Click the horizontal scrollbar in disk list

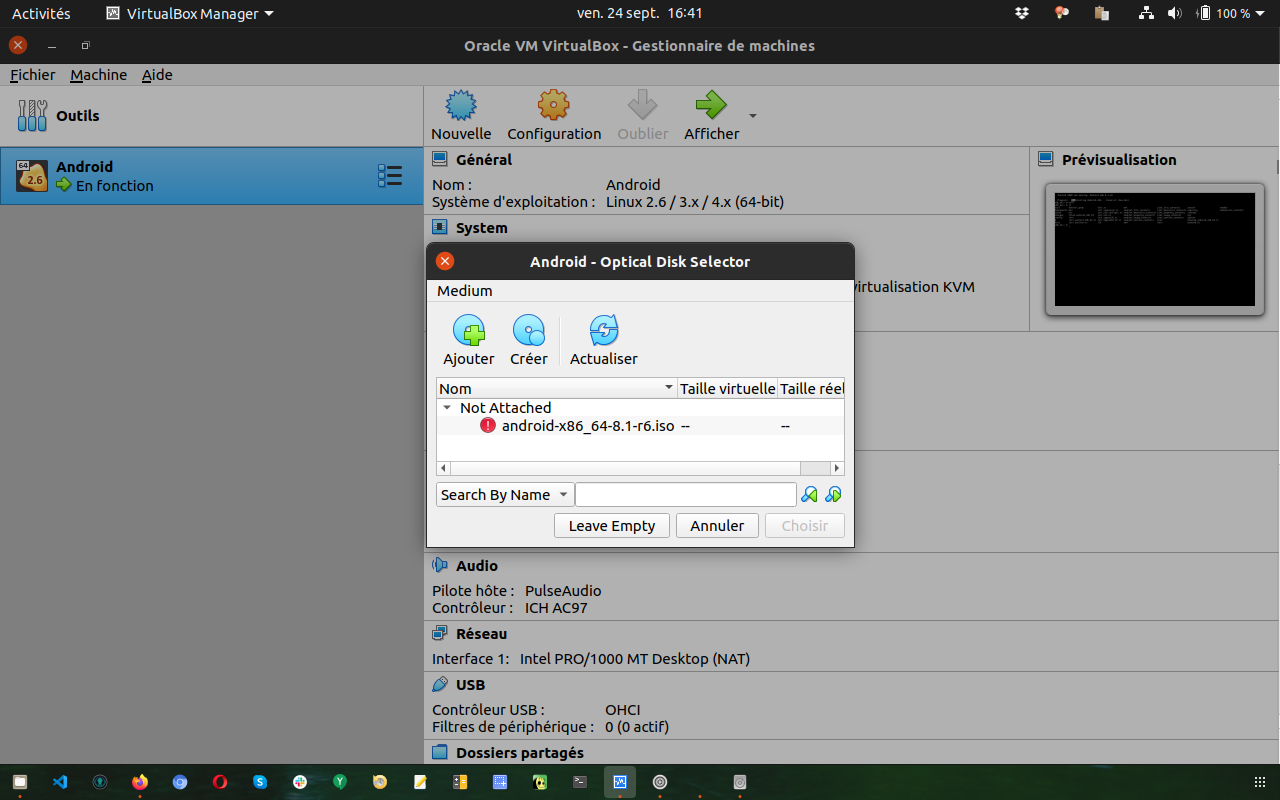point(625,468)
